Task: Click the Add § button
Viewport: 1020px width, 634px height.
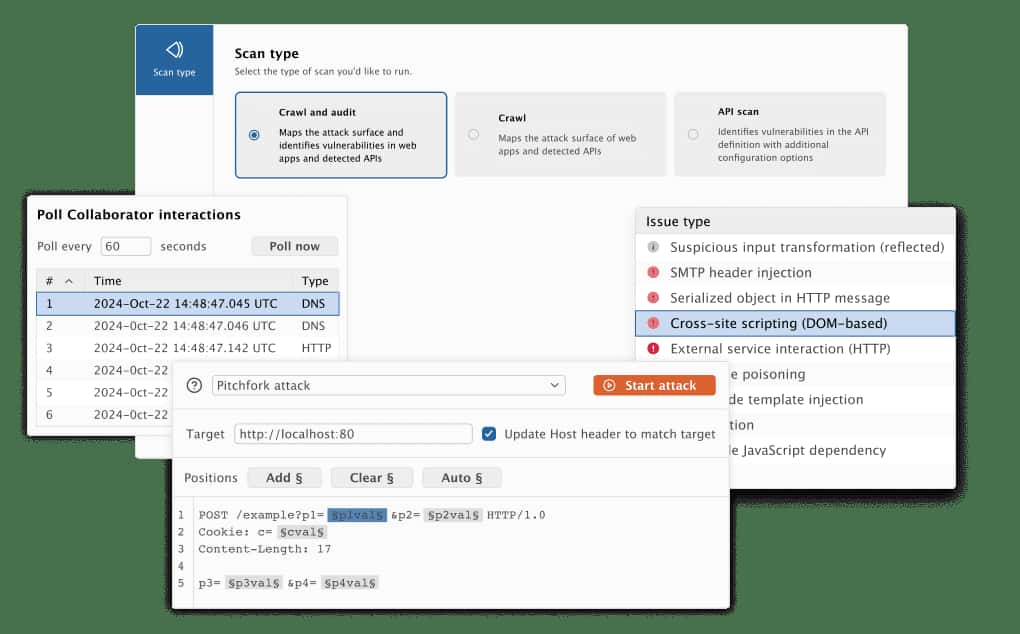Action: tap(284, 477)
